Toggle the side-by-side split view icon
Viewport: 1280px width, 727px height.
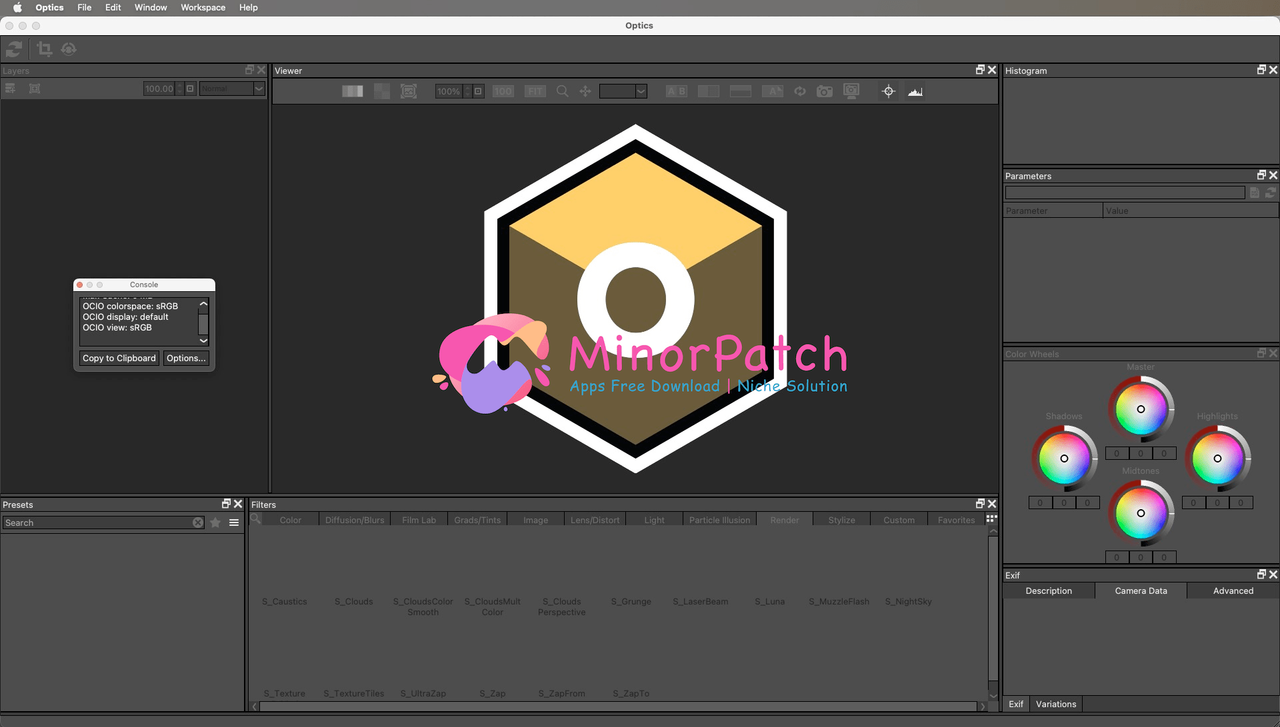(708, 91)
